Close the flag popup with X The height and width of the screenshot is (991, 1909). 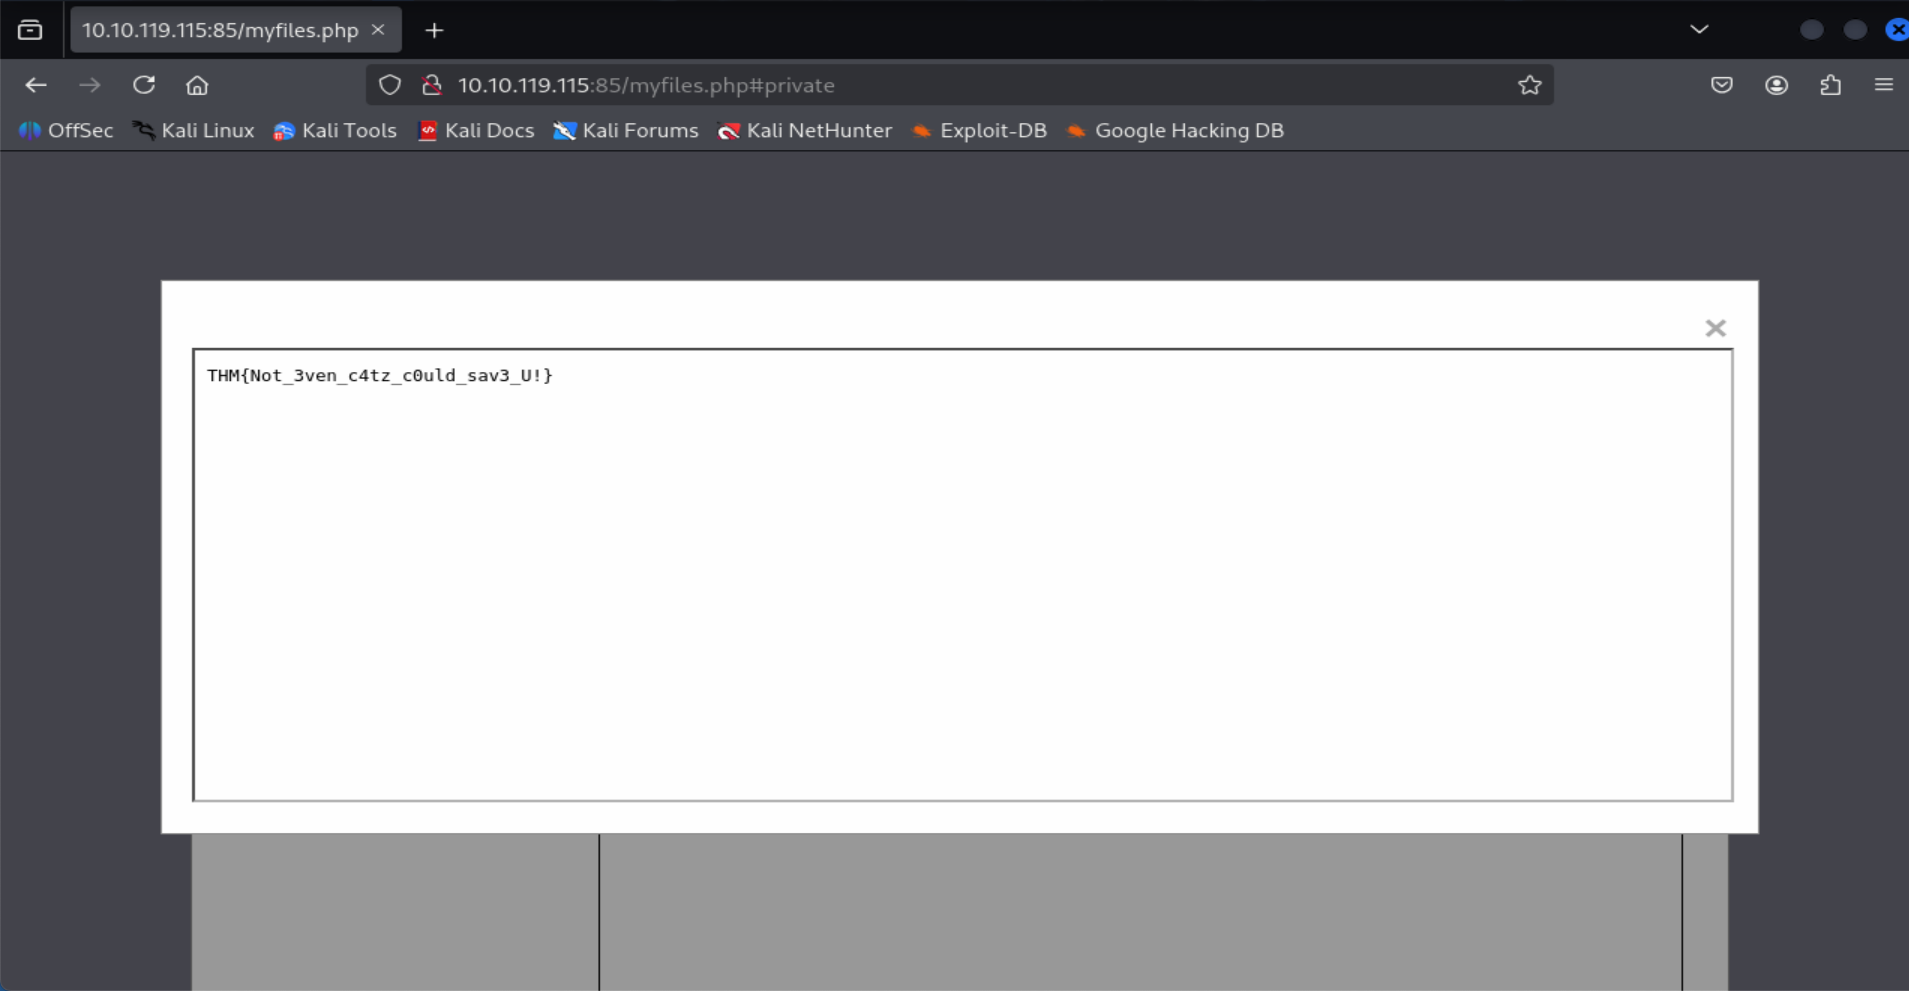[x=1715, y=328]
